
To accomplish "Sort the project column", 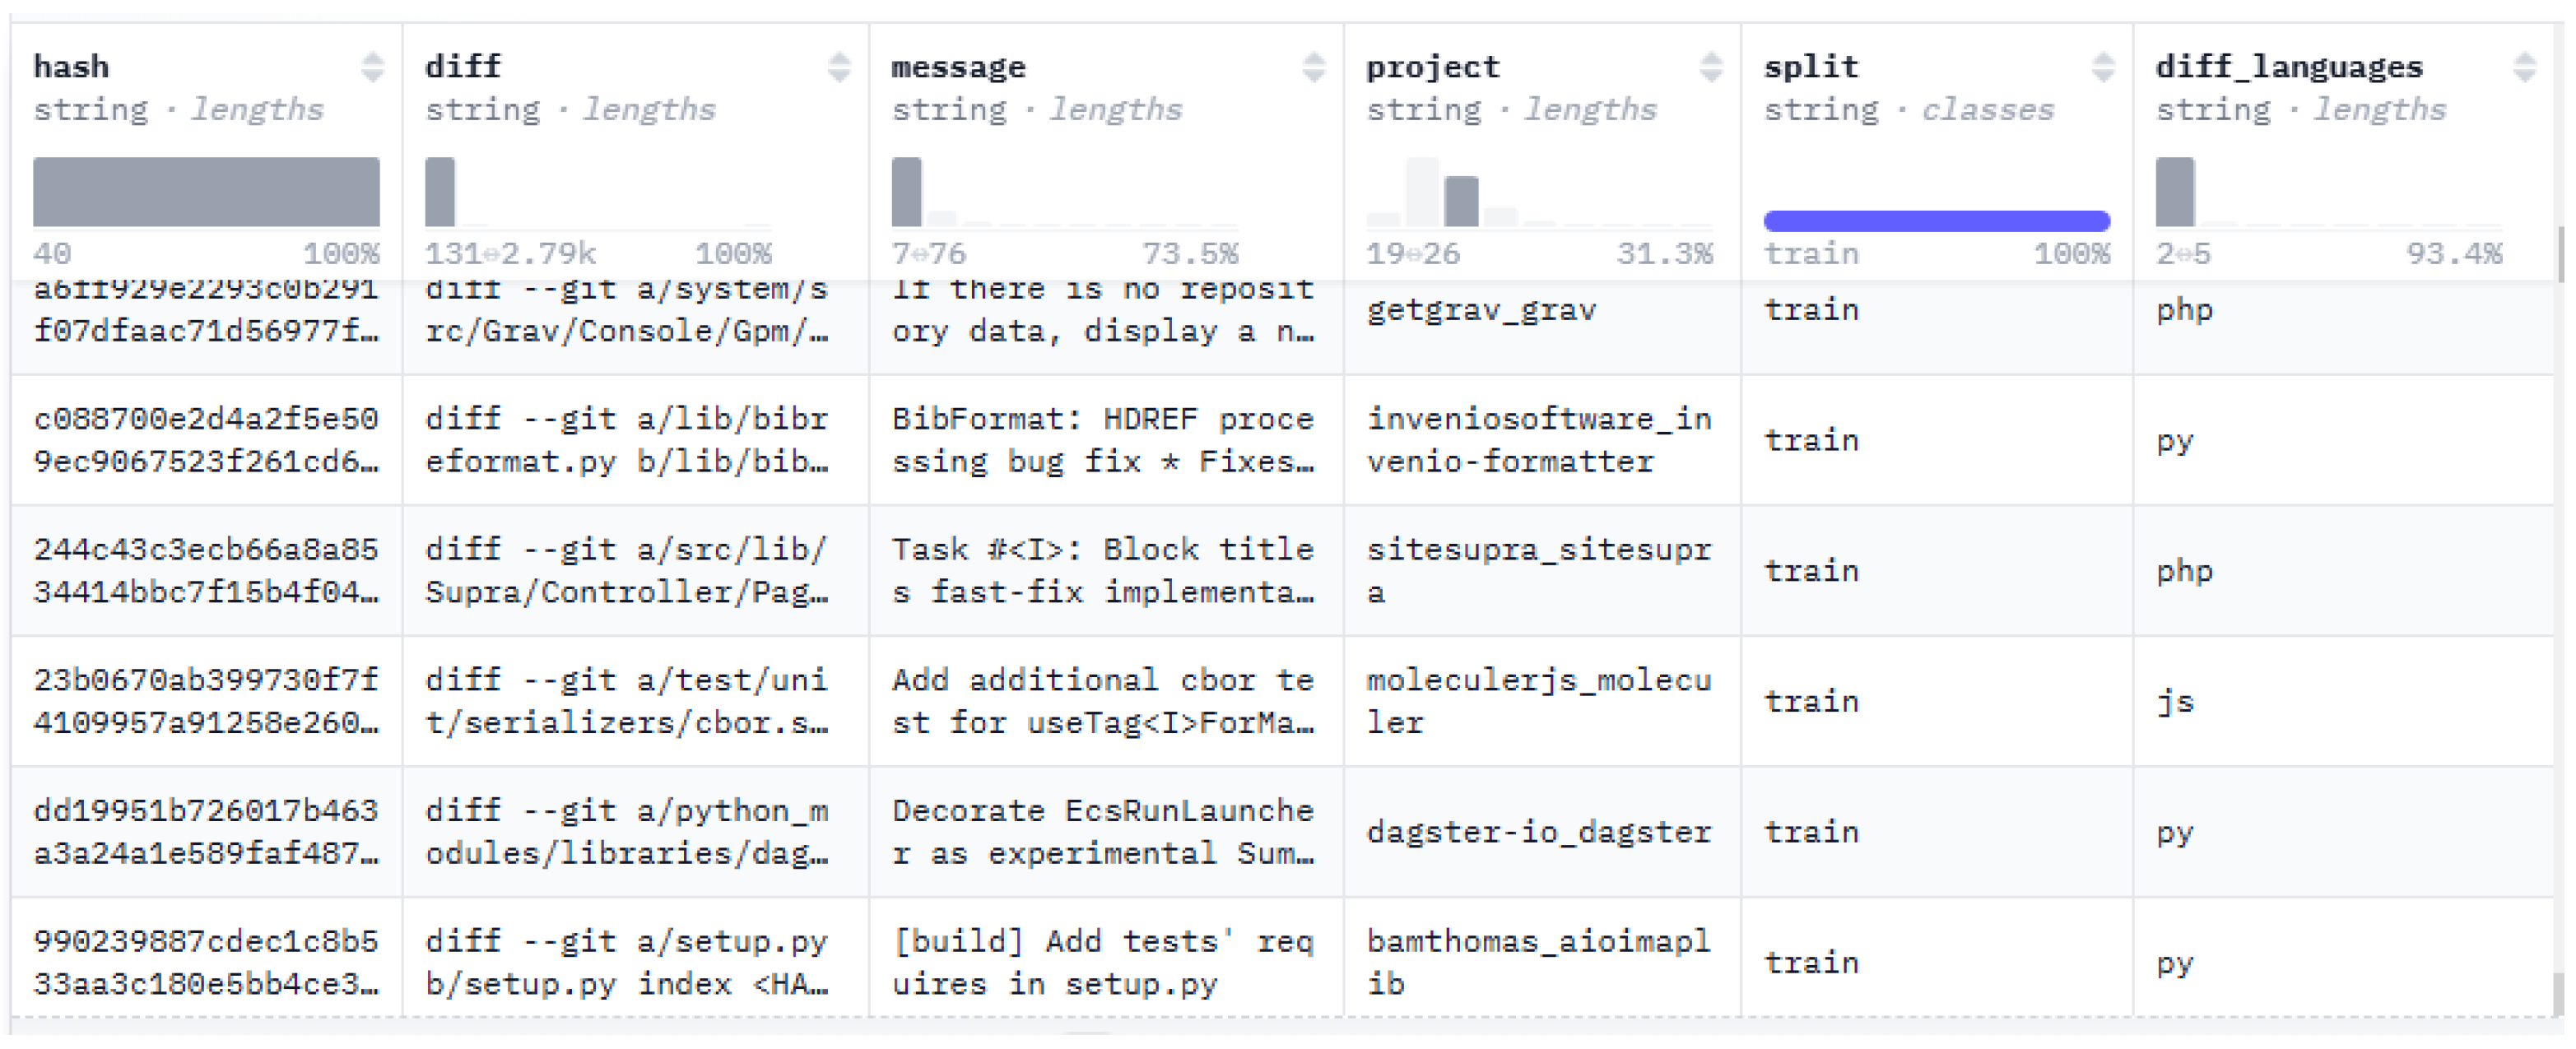I will click(1711, 67).
